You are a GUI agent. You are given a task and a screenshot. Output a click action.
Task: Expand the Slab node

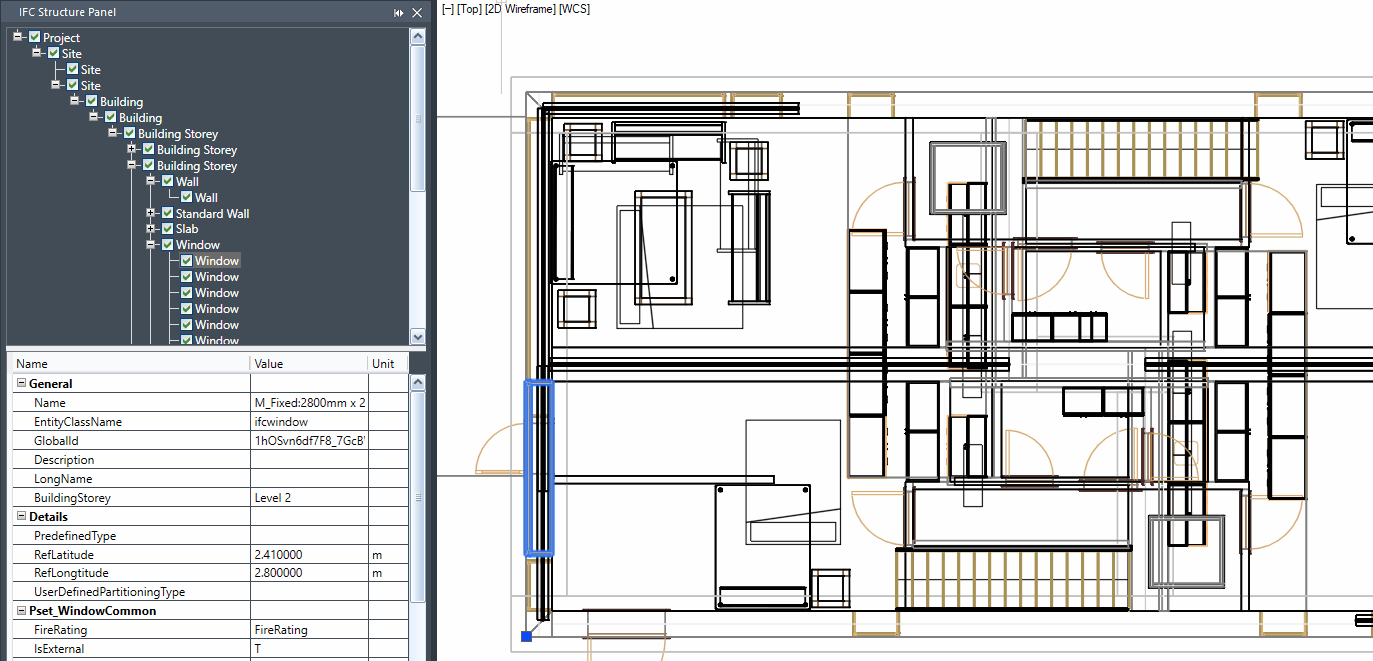(151, 229)
